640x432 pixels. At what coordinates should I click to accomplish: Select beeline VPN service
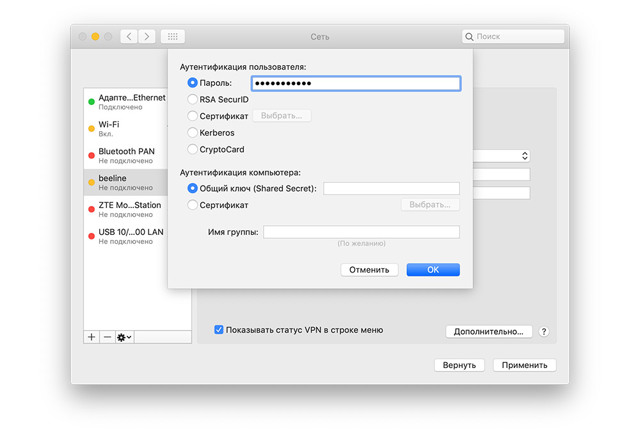click(126, 183)
